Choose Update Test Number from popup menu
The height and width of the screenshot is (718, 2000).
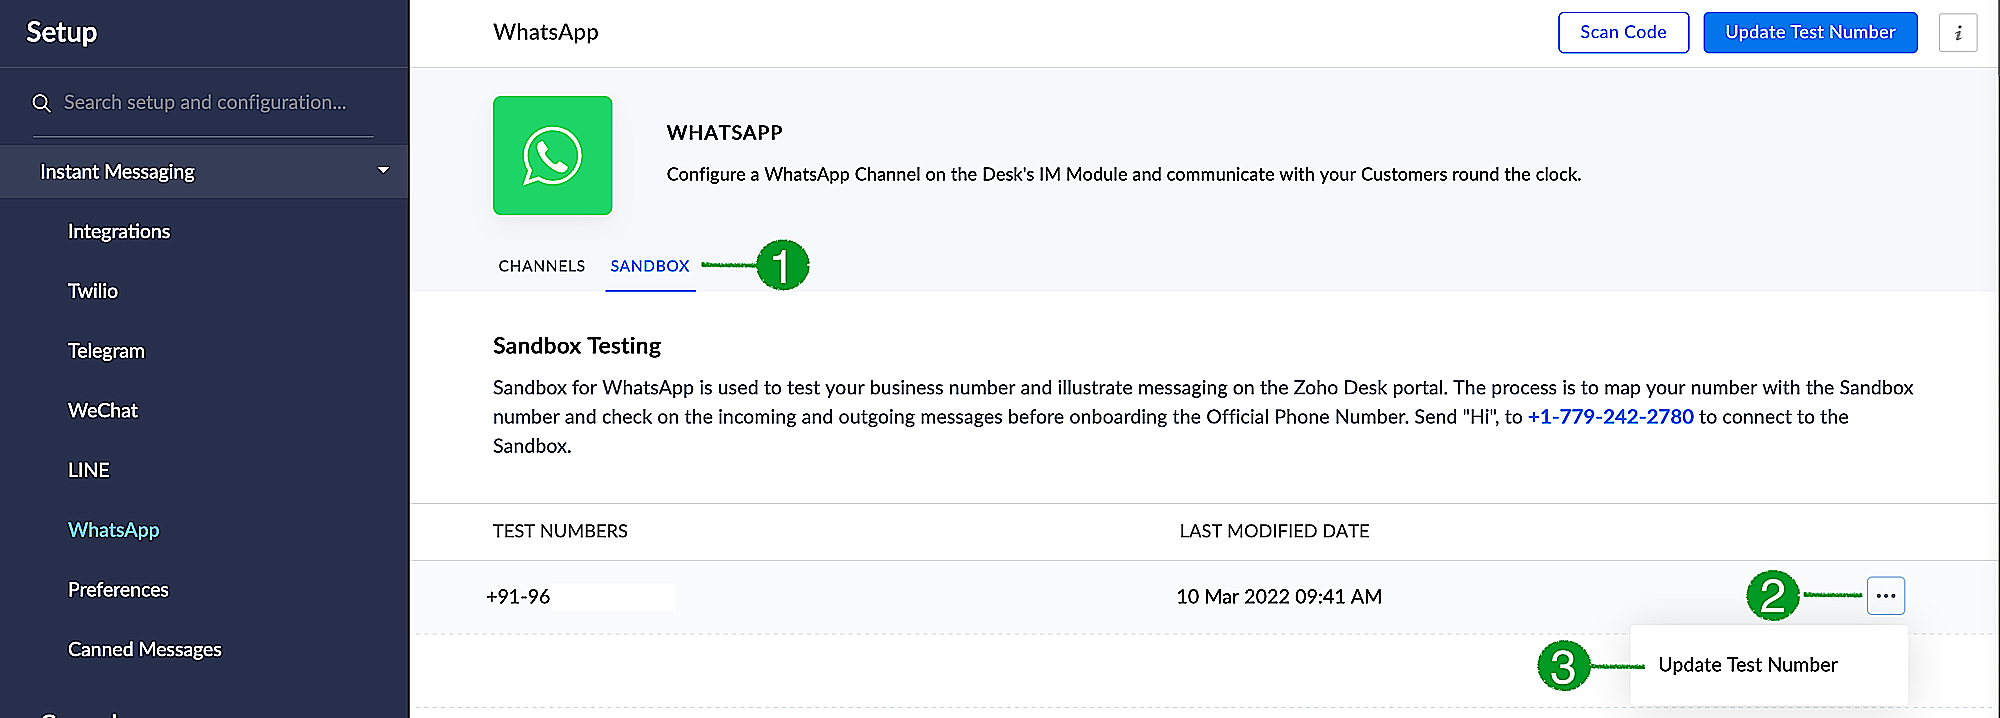coord(1747,665)
